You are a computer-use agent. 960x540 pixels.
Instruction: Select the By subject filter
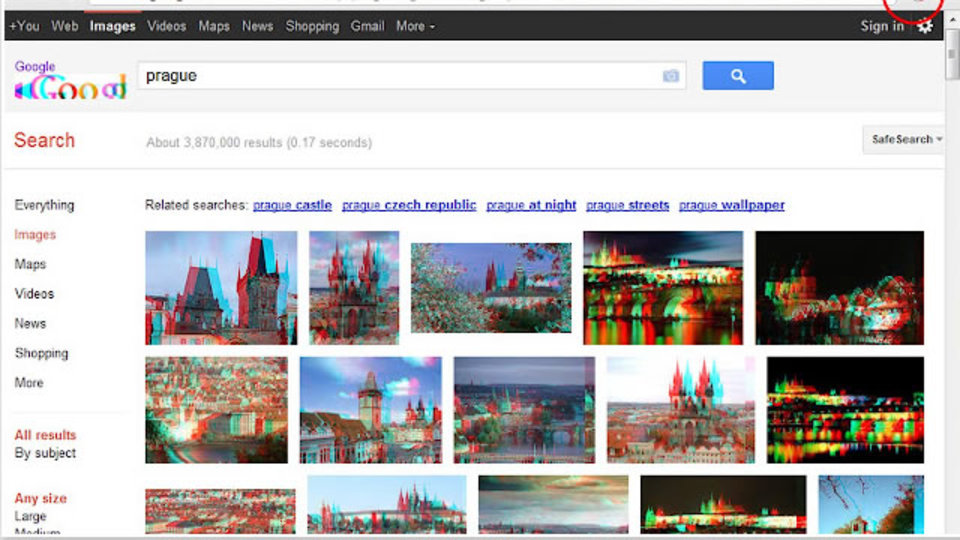(x=45, y=453)
